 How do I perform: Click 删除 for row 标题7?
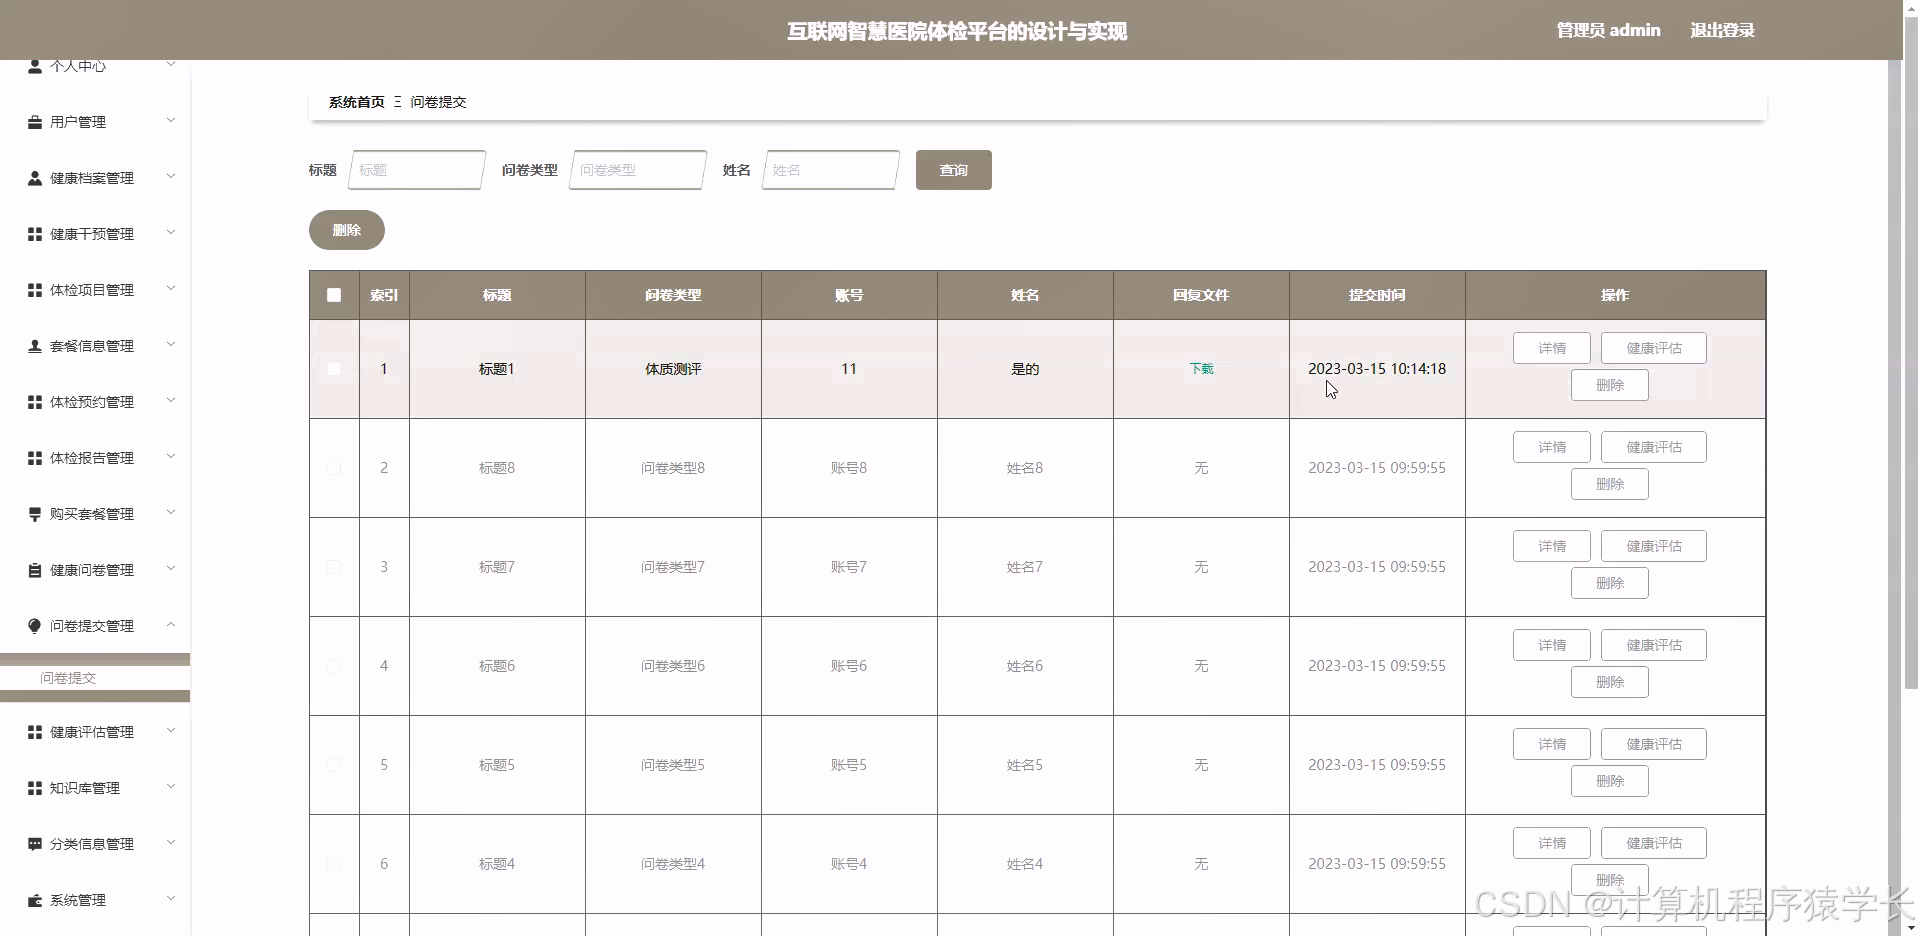click(x=1610, y=583)
